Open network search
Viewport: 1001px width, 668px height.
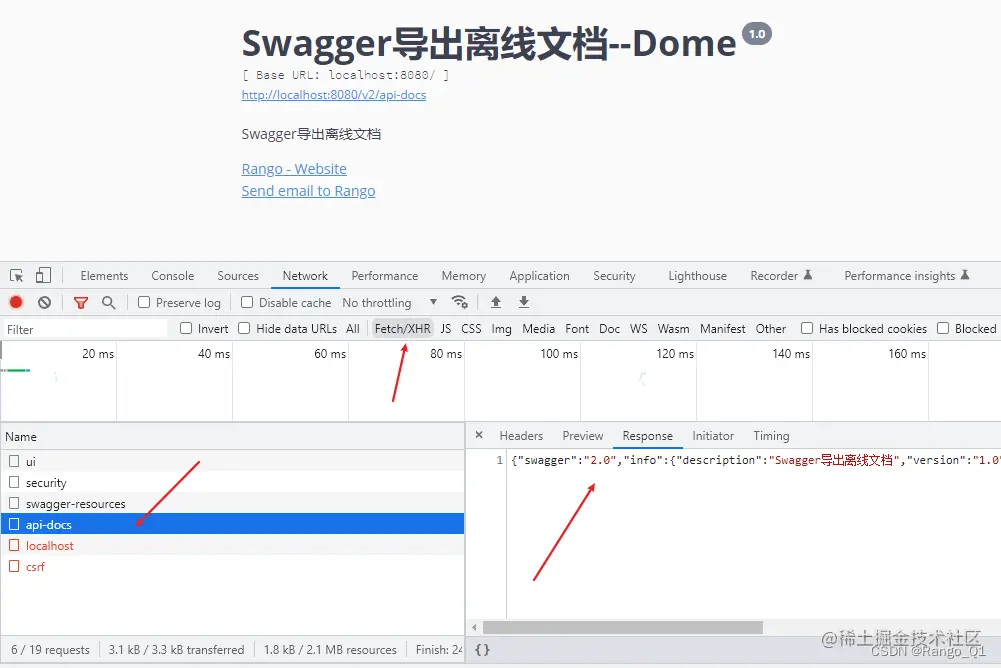click(108, 302)
